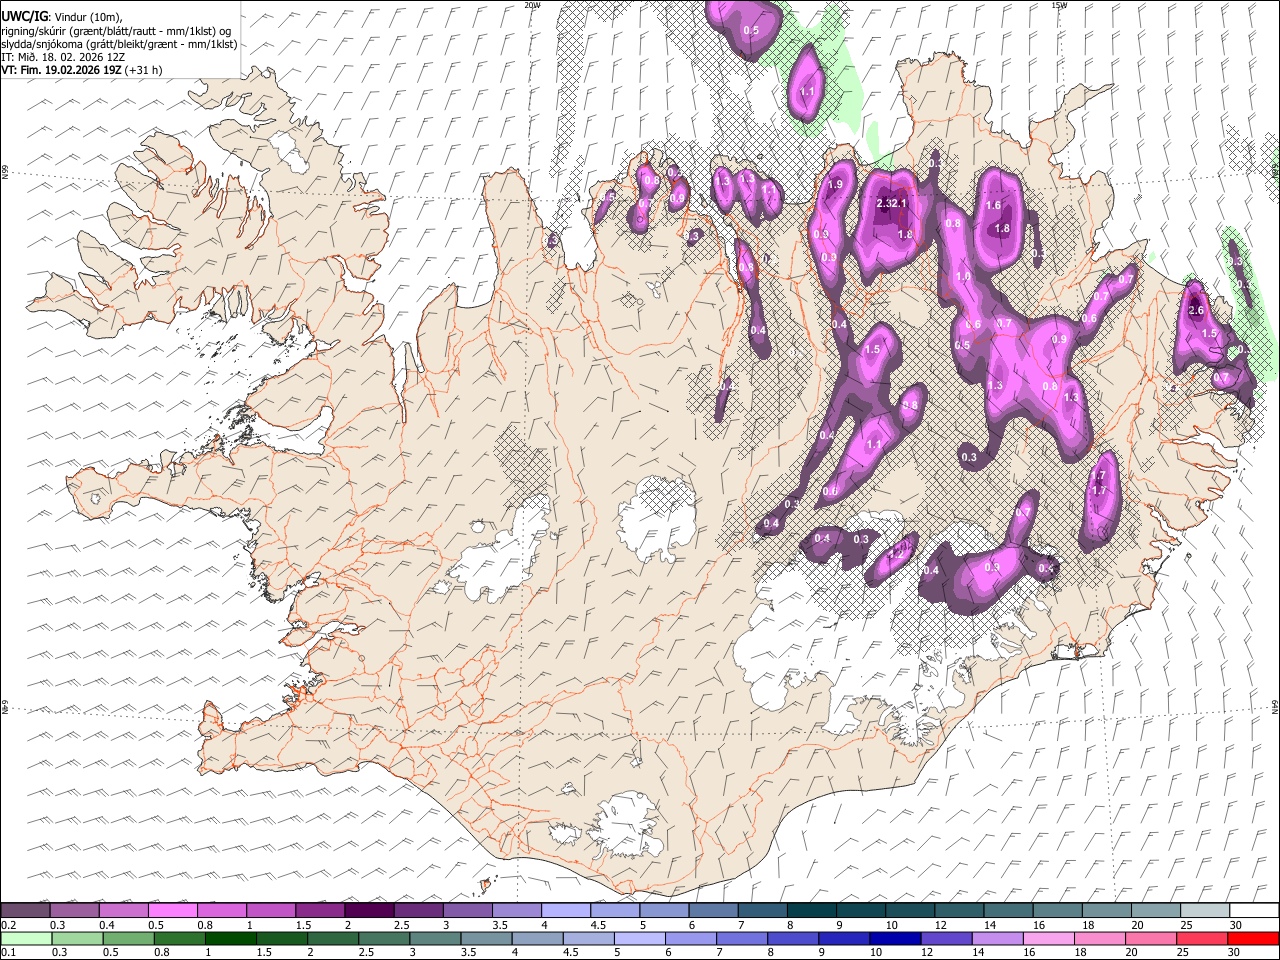The height and width of the screenshot is (960, 1280).
Task: Click the map title text 'UWC/IG'
Action: (x=23, y=16)
